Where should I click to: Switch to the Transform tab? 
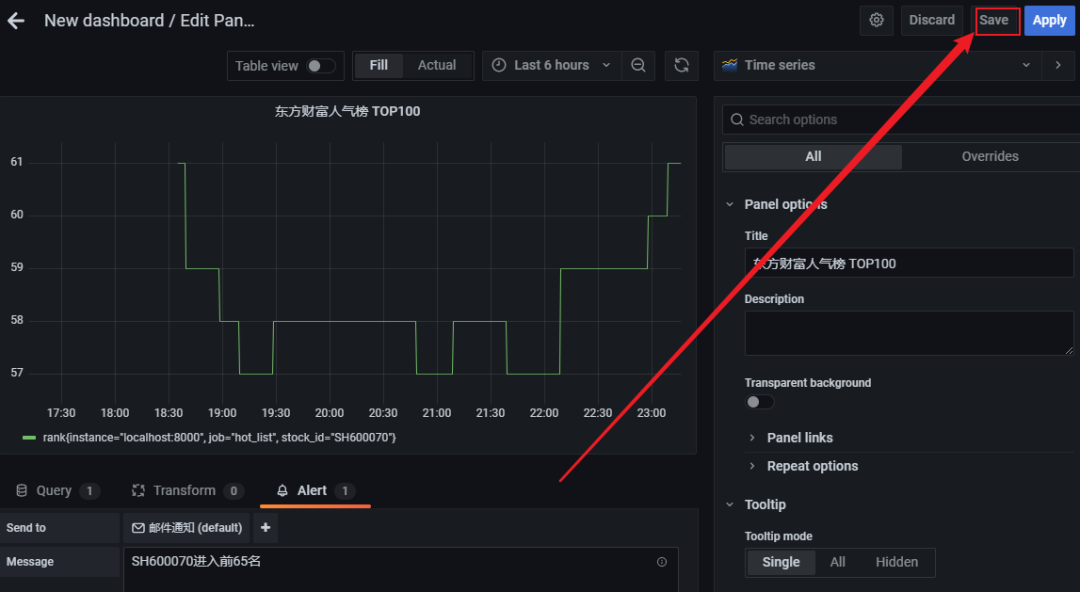coord(184,491)
